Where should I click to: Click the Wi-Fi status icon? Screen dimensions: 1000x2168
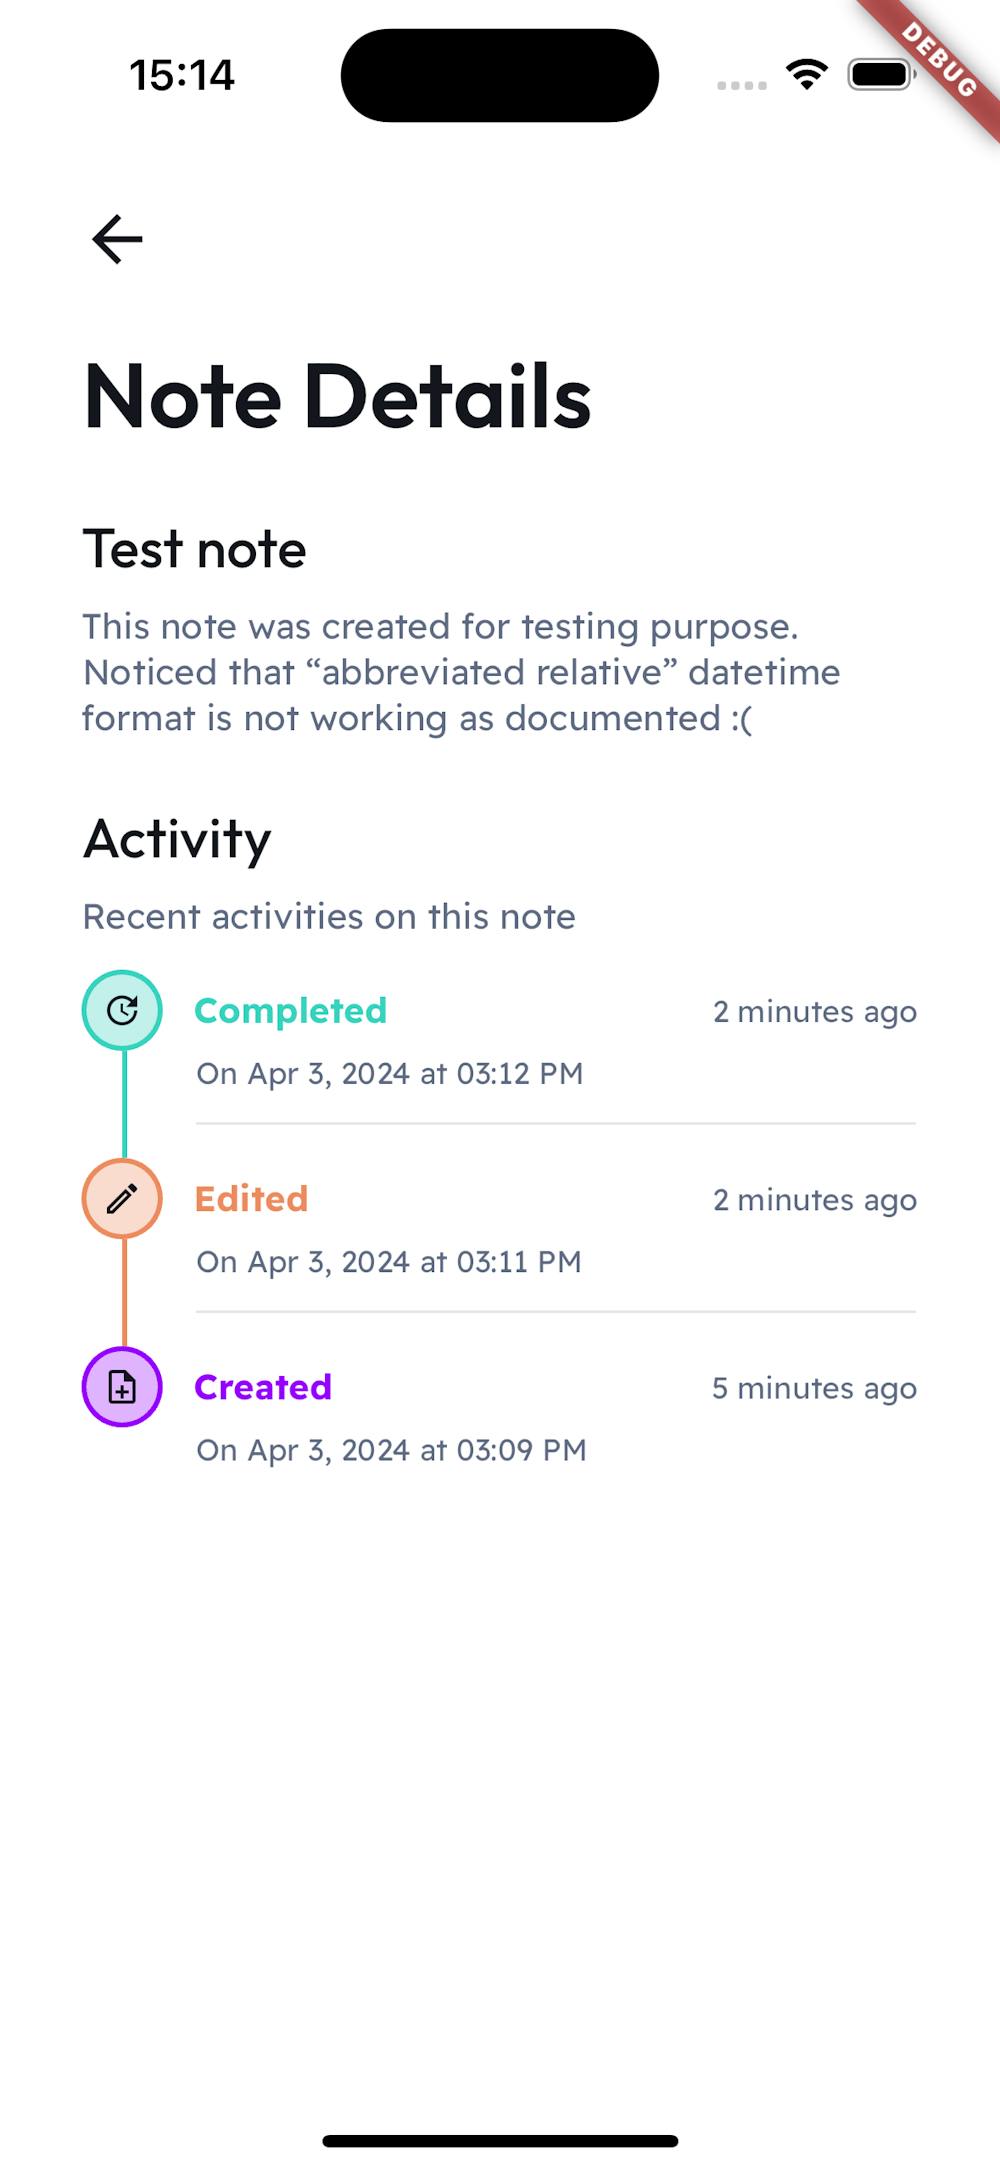pos(806,75)
